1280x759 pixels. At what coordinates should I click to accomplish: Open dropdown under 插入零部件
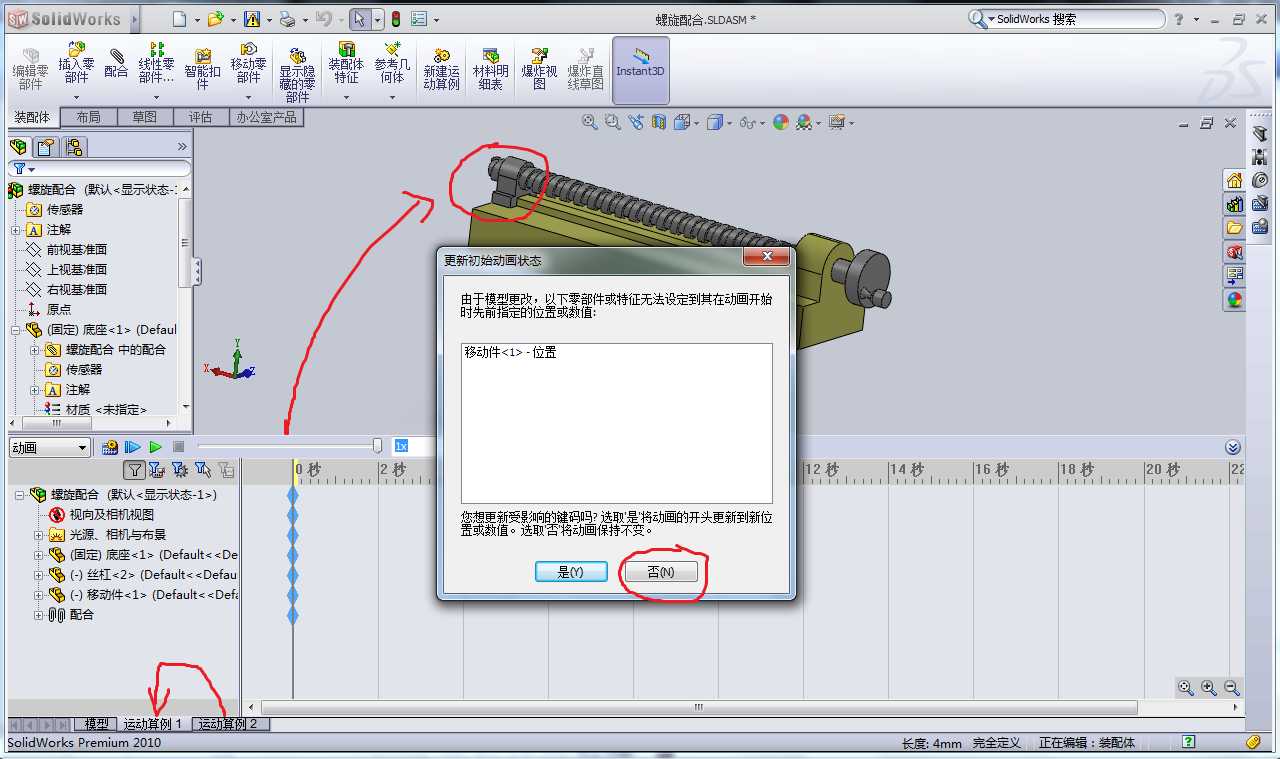click(x=77, y=97)
